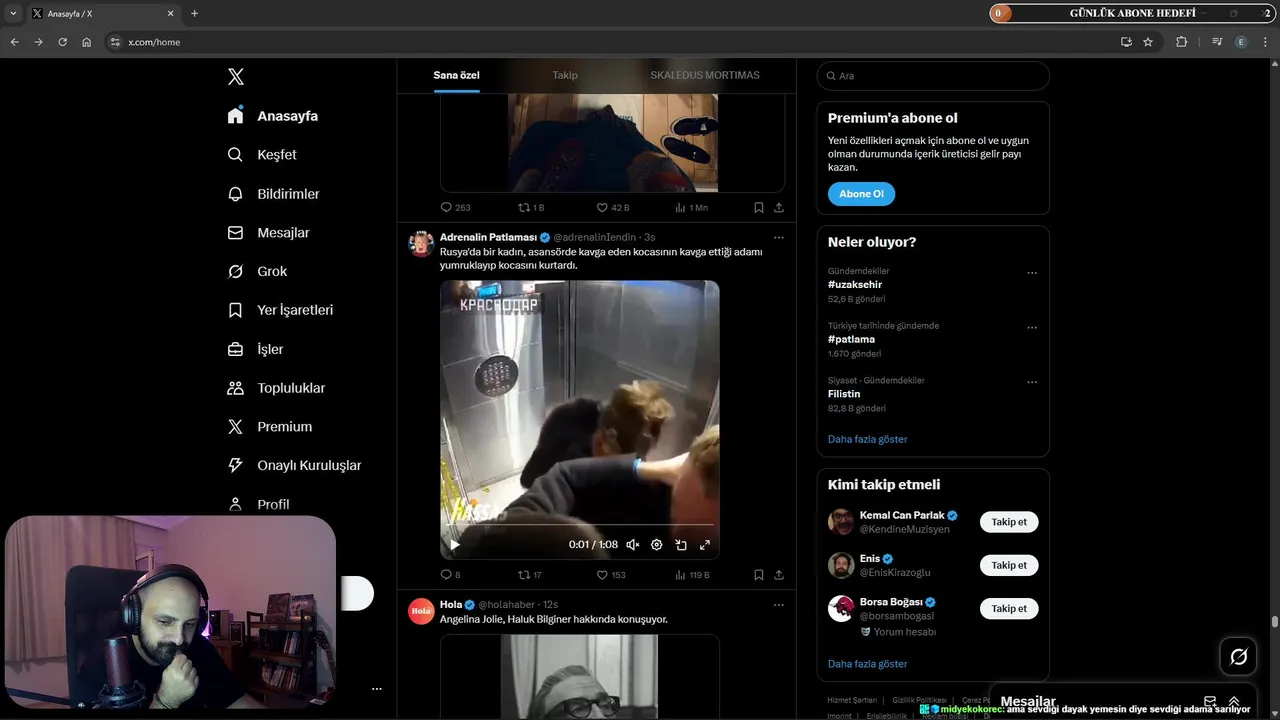Compose new message in Mesajlar drawer
Viewport: 1280px width, 720px height.
(1210, 702)
